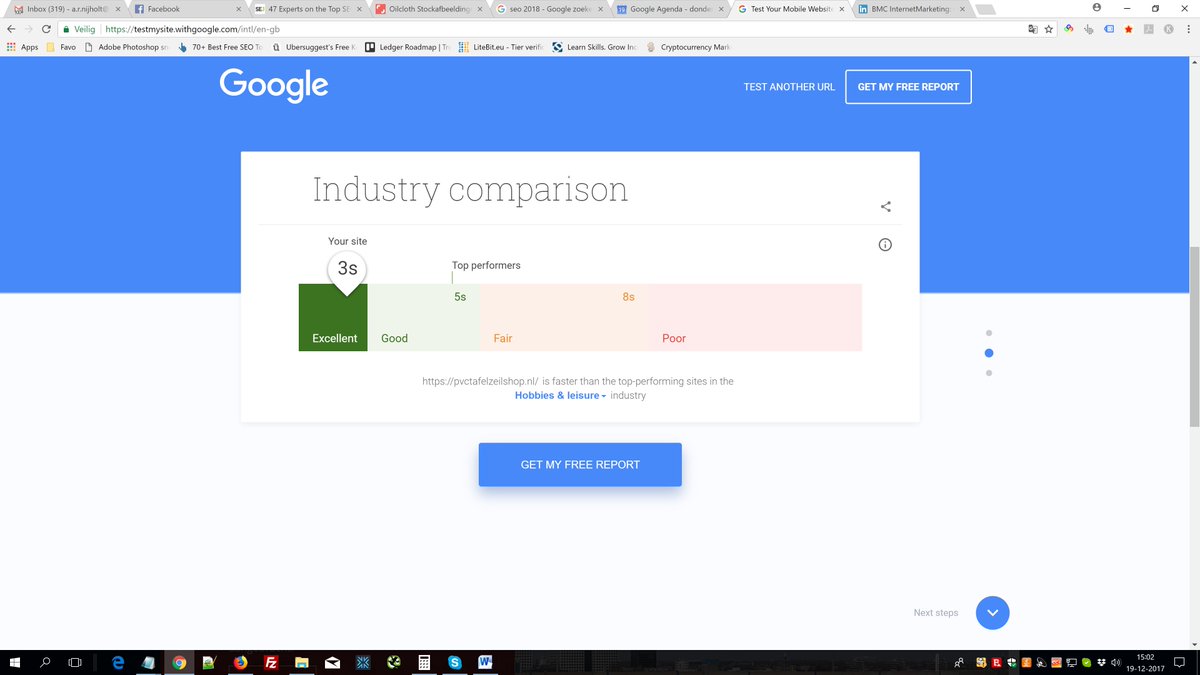
Task: Open the Ubersuggest's Free bookmark
Action: point(313,47)
